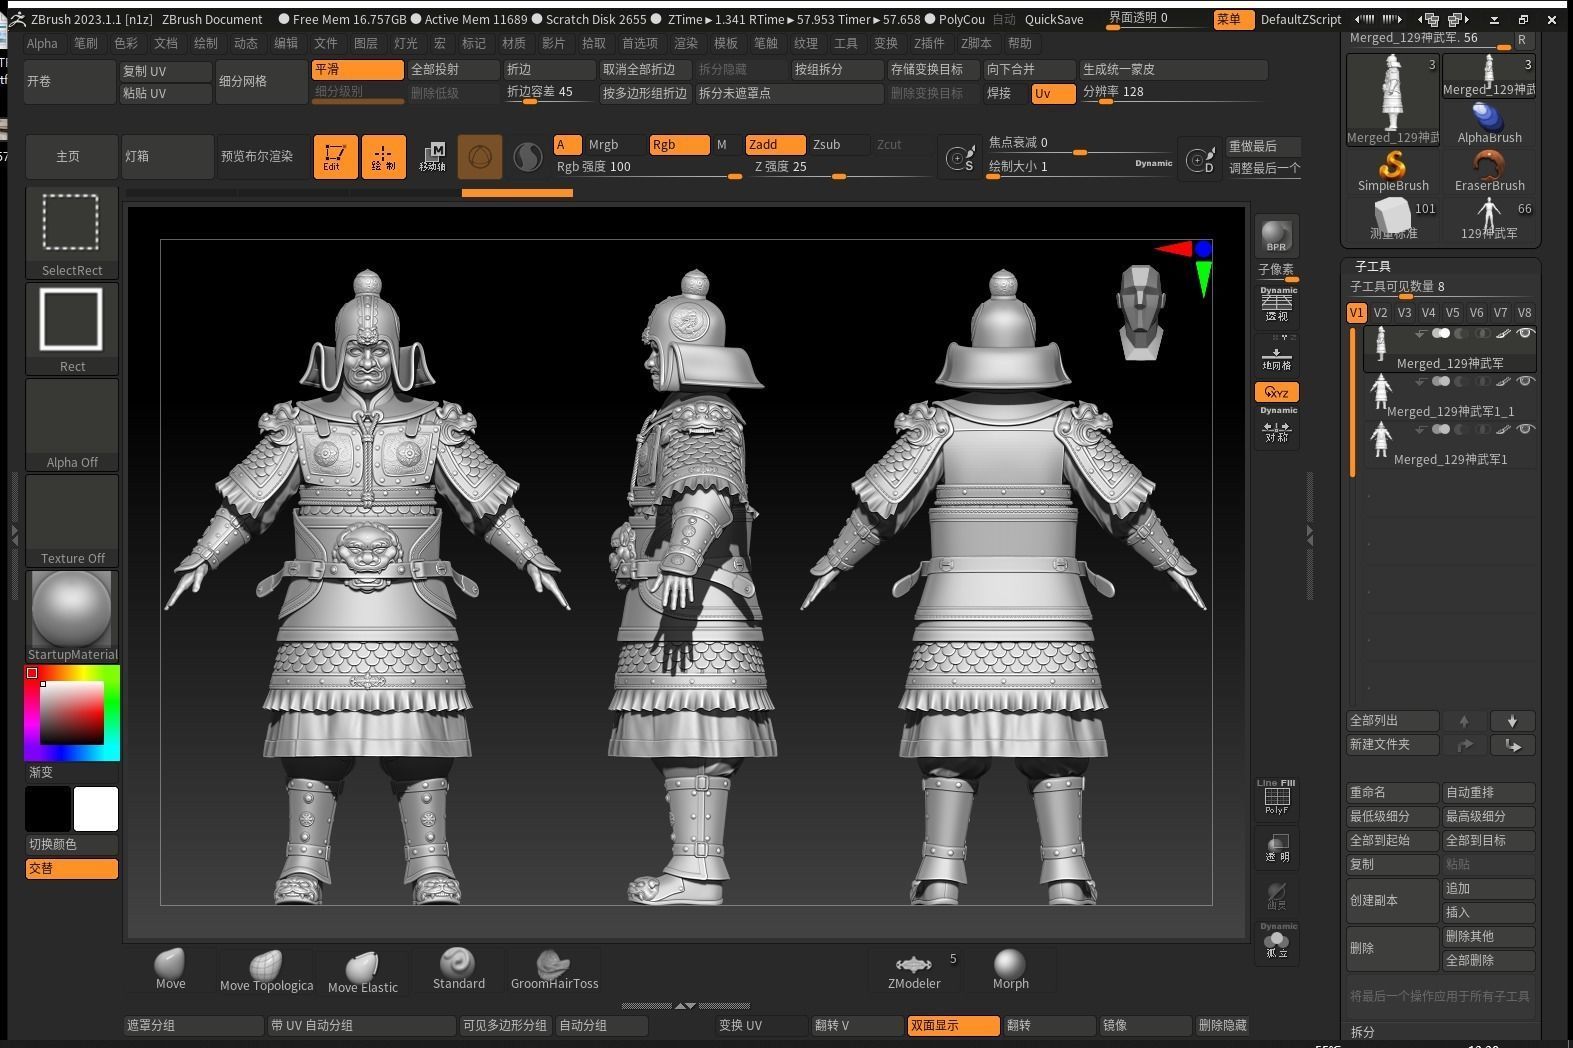Open the Alpha menu

(x=42, y=43)
